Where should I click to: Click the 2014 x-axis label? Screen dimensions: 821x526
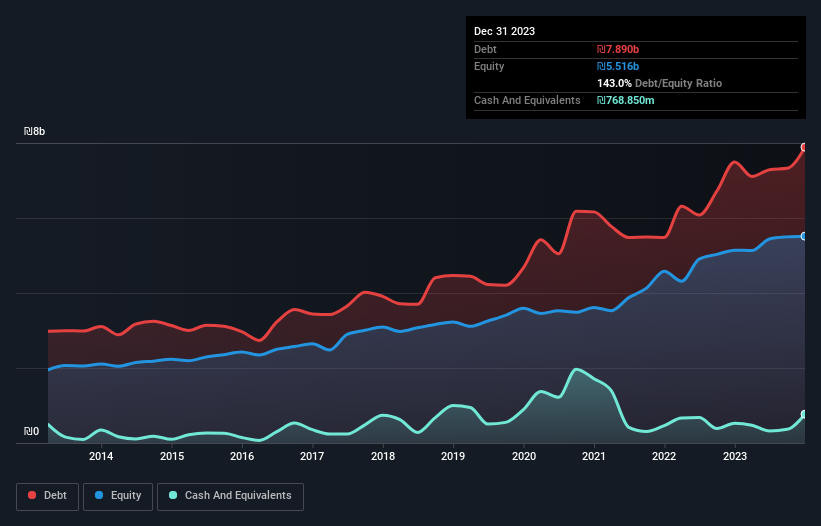pos(101,457)
